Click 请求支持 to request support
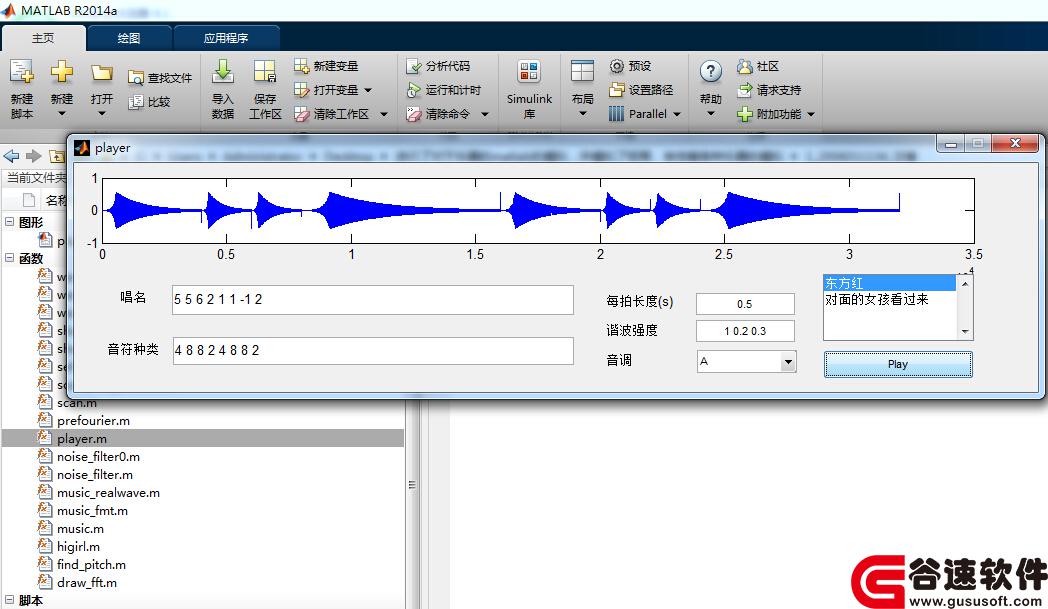Viewport: 1048px width, 609px height. click(769, 90)
